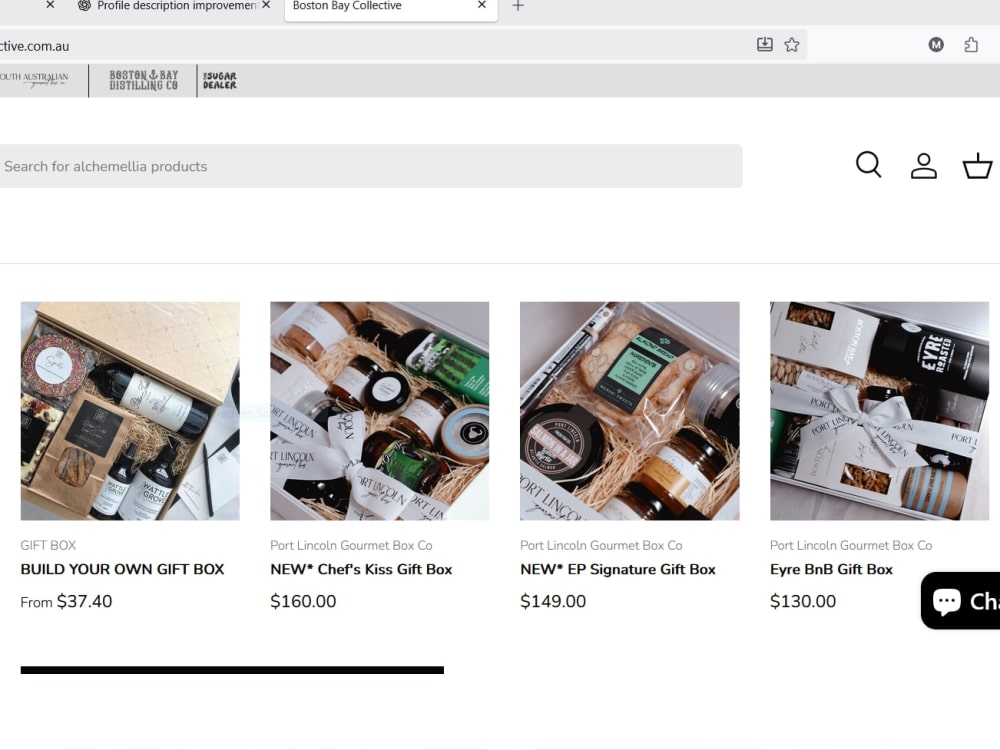Click vendor label above Eyre BnB Gift Box

[x=851, y=545]
